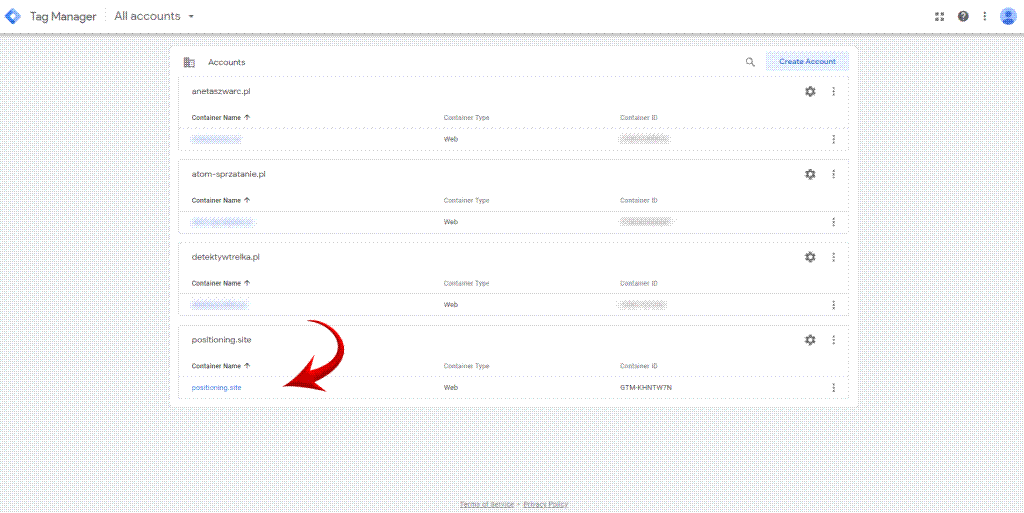Sort Container Name in anetaszwarc.pl account
Viewport: 1024px width, 513px height.
click(x=221, y=117)
